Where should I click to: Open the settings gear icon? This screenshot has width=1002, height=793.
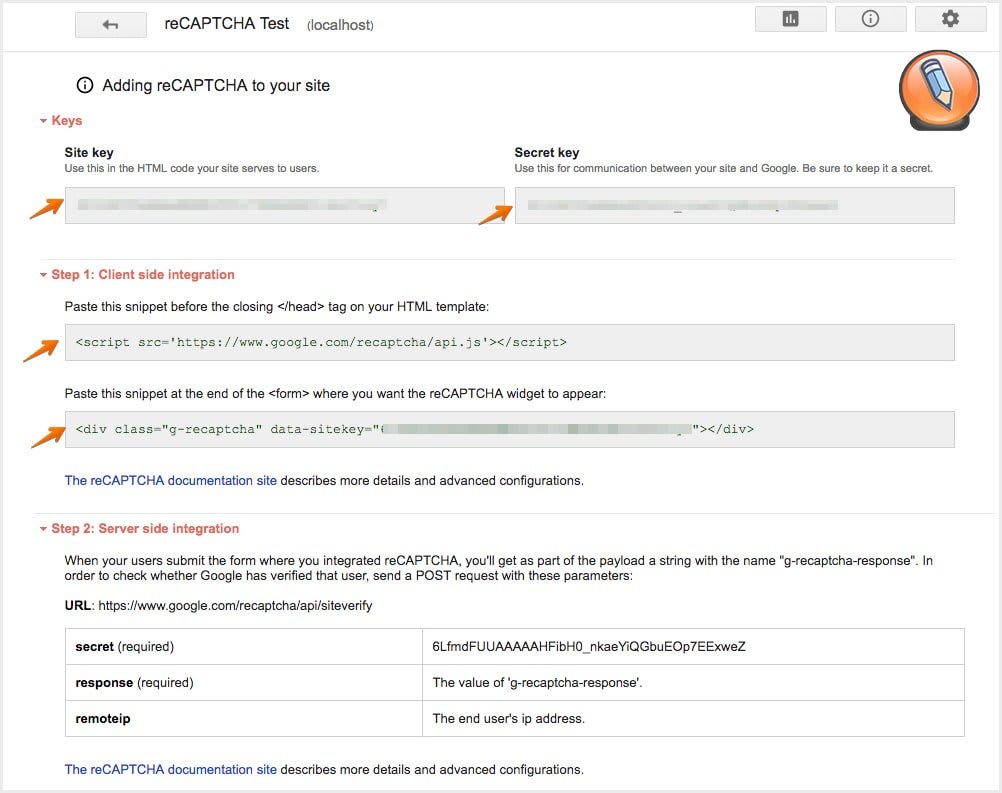[950, 19]
